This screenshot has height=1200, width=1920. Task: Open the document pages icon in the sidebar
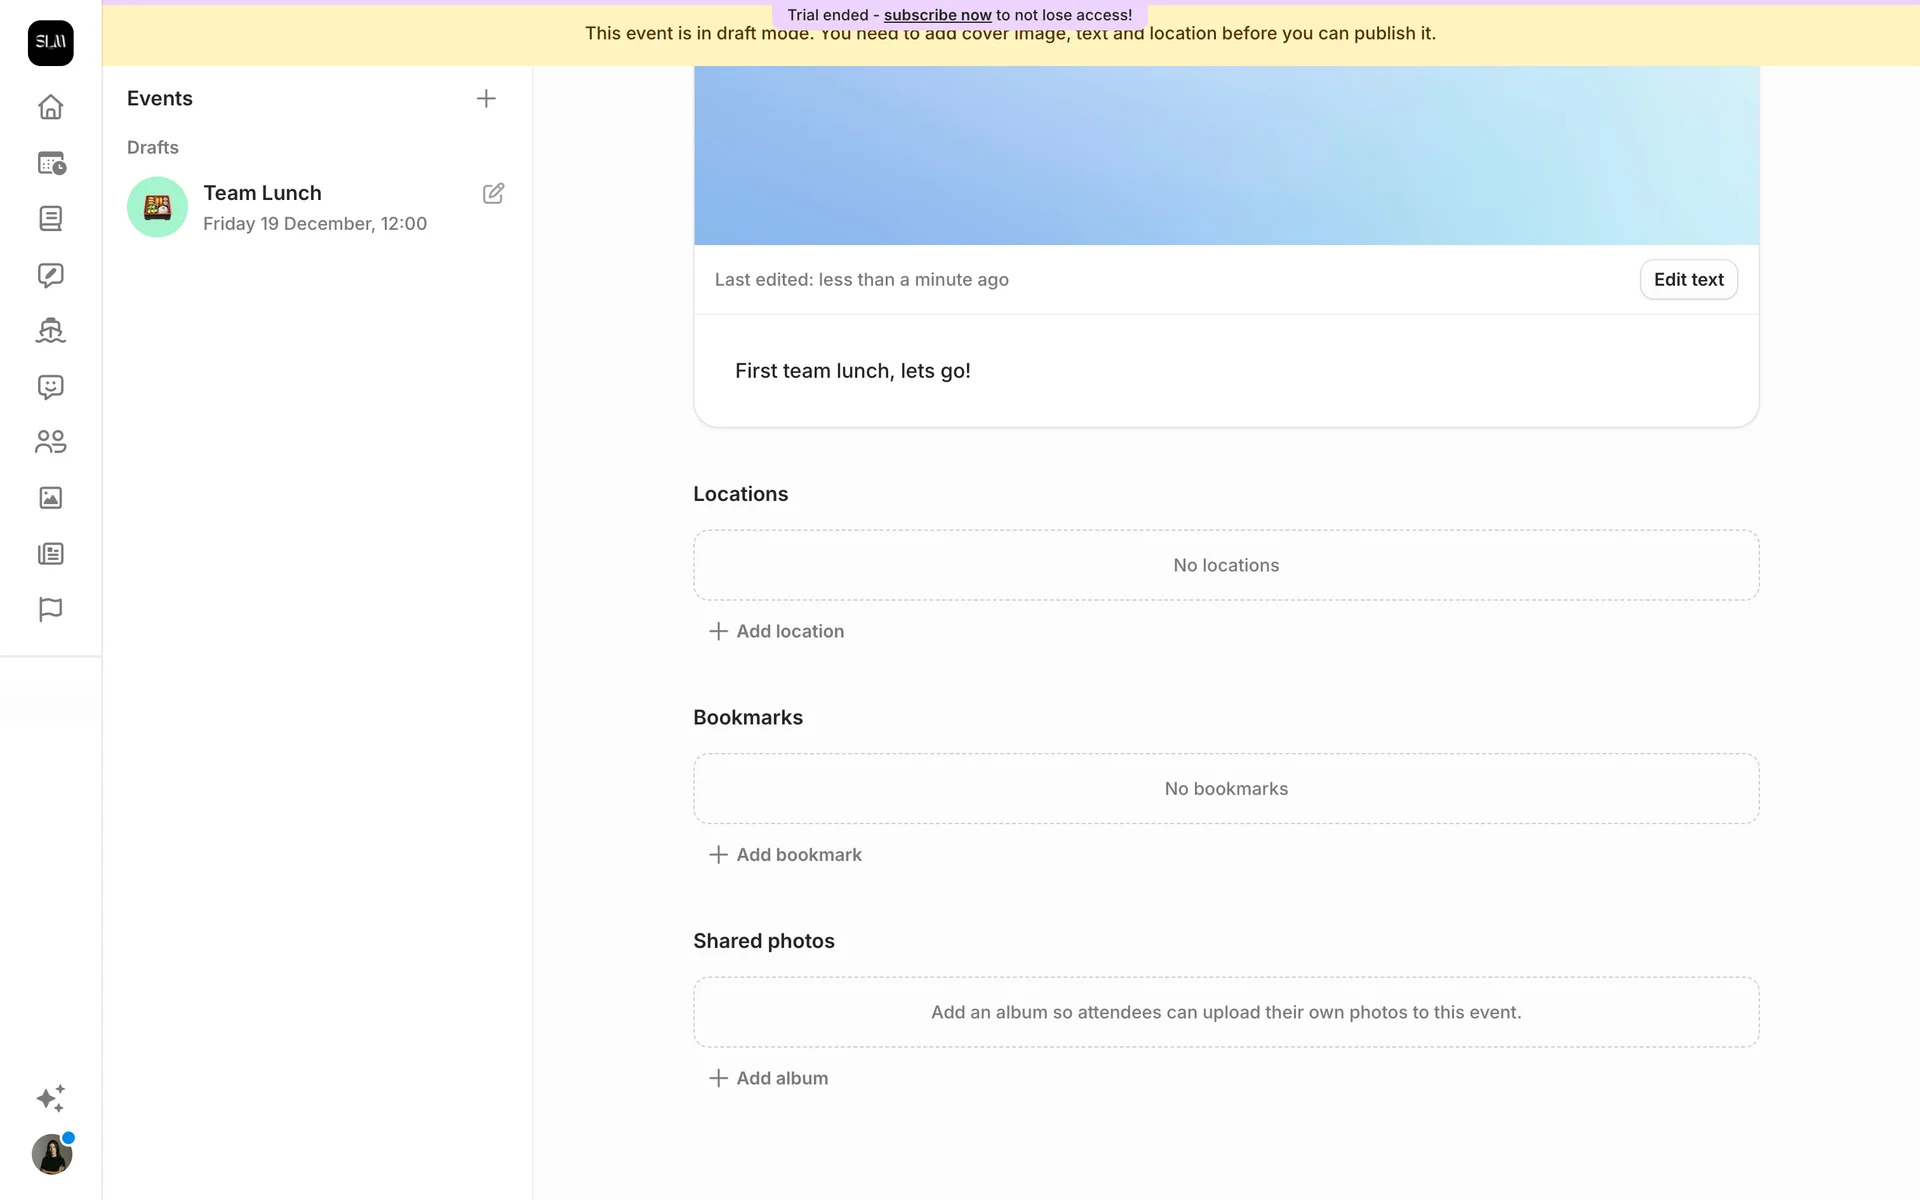50,219
